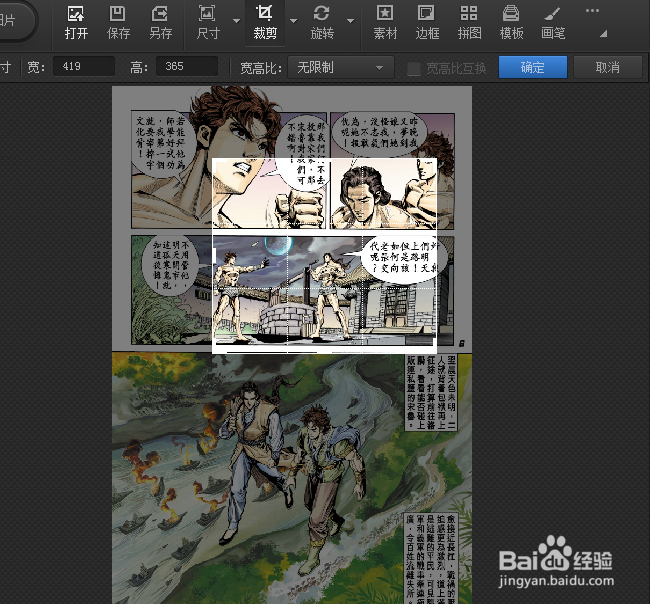Expand the 裁剪 options arrow
650x604 pixels.
pyautogui.click(x=293, y=21)
